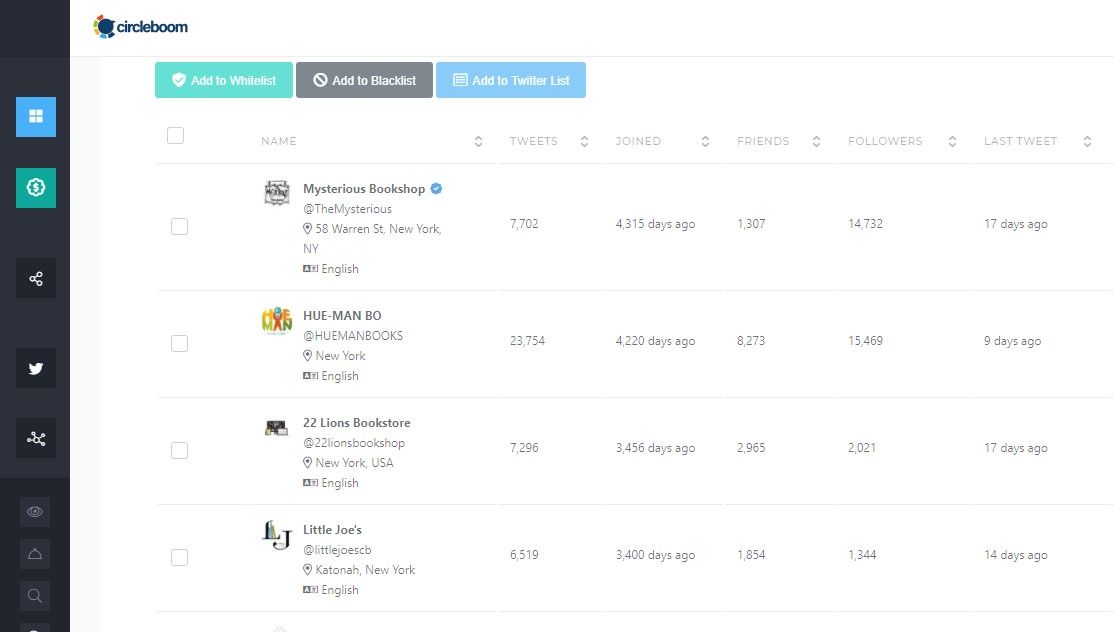Image resolution: width=1114 pixels, height=632 pixels.
Task: Click the 3,400 days ago value
Action: 655,555
